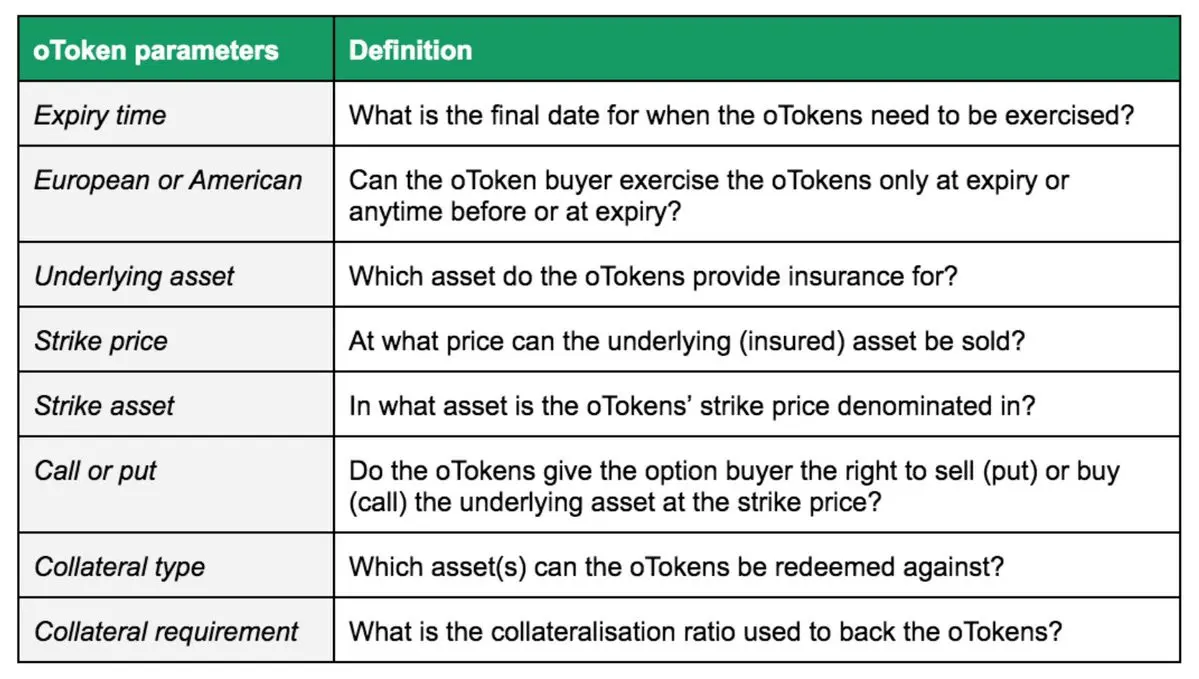This screenshot has width=1199, height=679.
Task: Click the 'redeemed against' definition text
Action: point(676,567)
